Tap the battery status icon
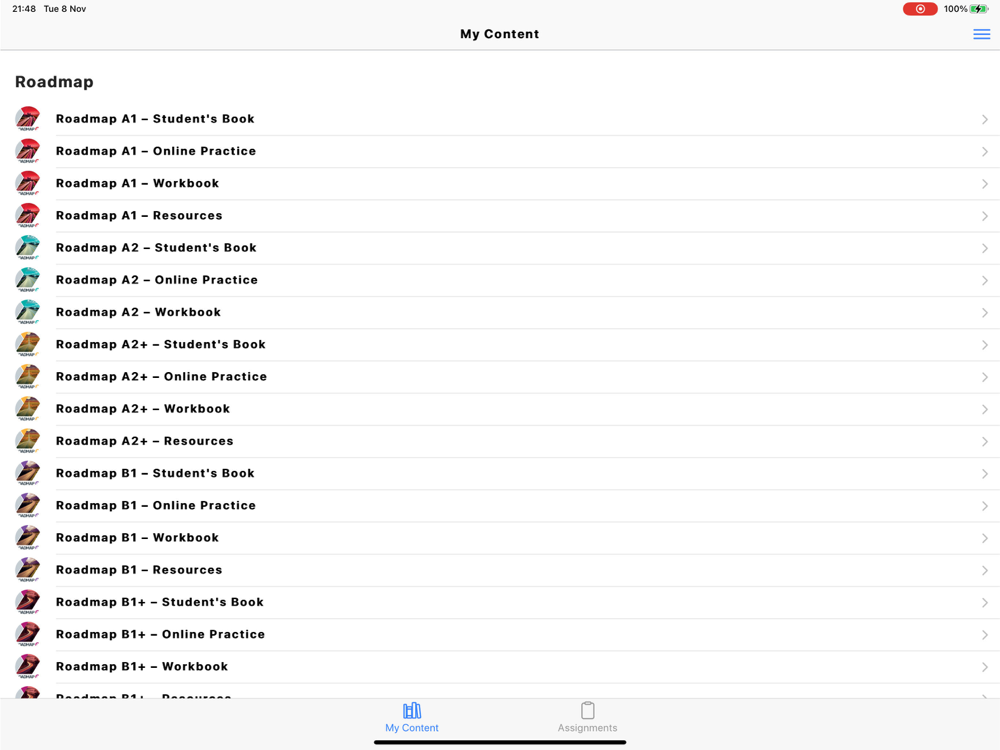 pyautogui.click(x=978, y=9)
